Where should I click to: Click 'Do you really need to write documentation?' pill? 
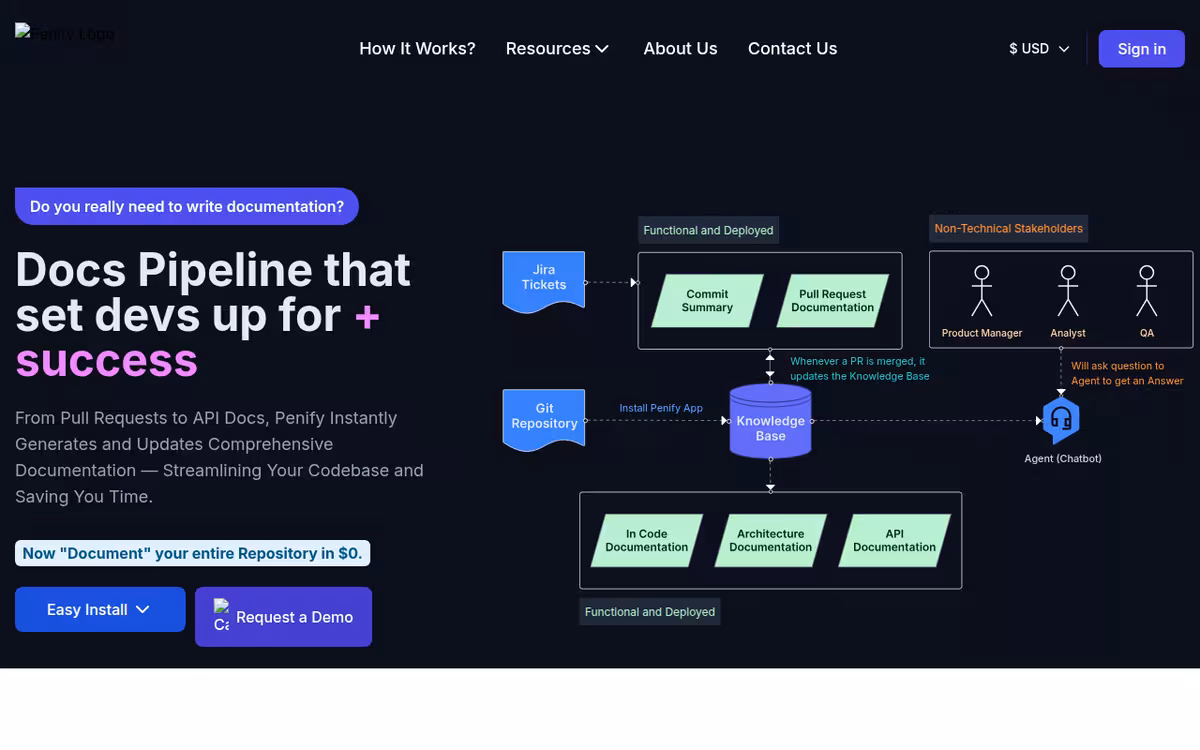(187, 206)
